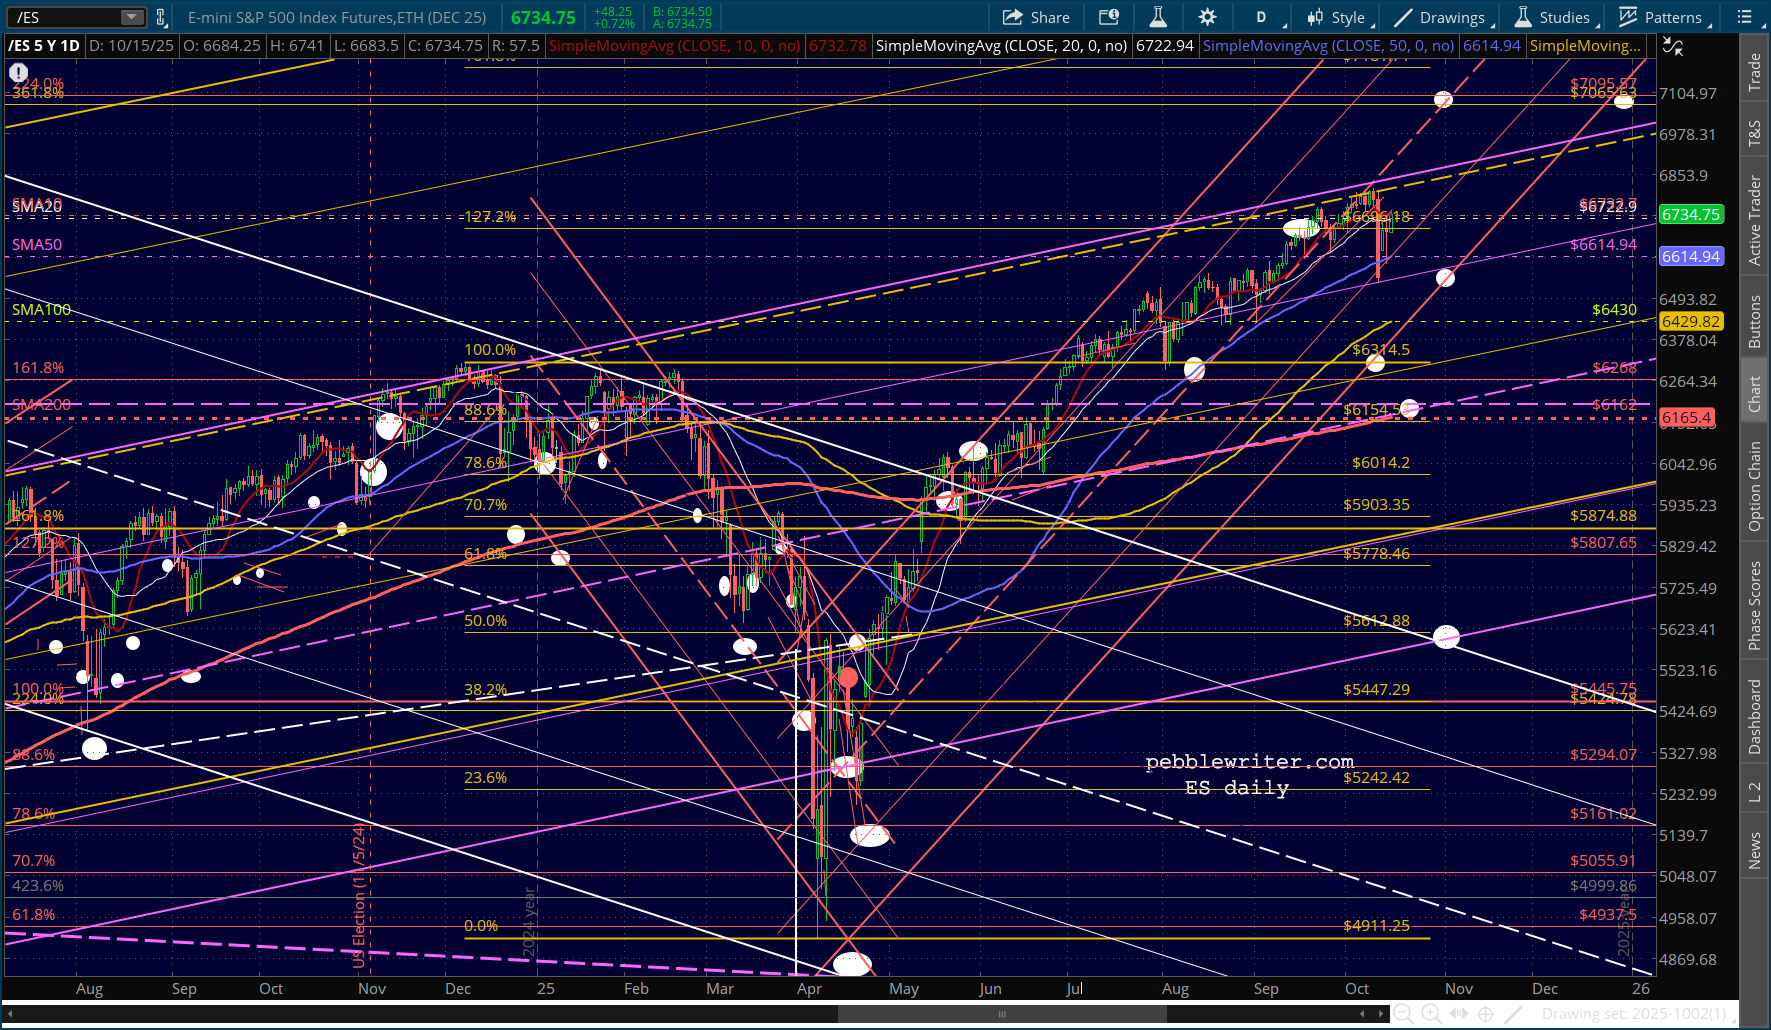Click the SimpleMovingAvg (CLOSE, 50, 0, no) label
The image size is (1771, 1030).
click(x=1329, y=46)
